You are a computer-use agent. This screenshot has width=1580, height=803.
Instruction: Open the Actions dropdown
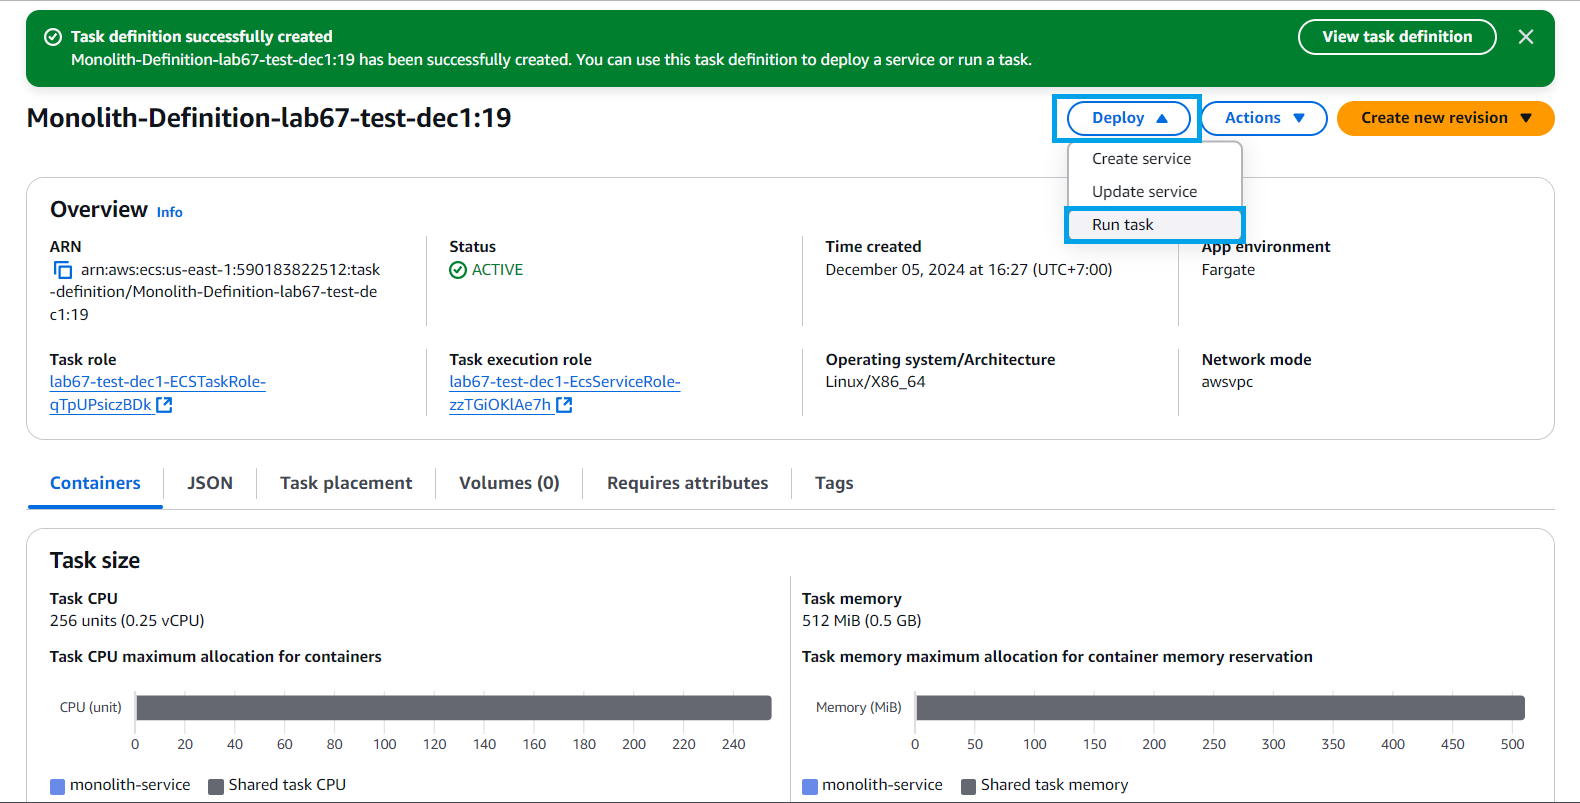[1264, 118]
